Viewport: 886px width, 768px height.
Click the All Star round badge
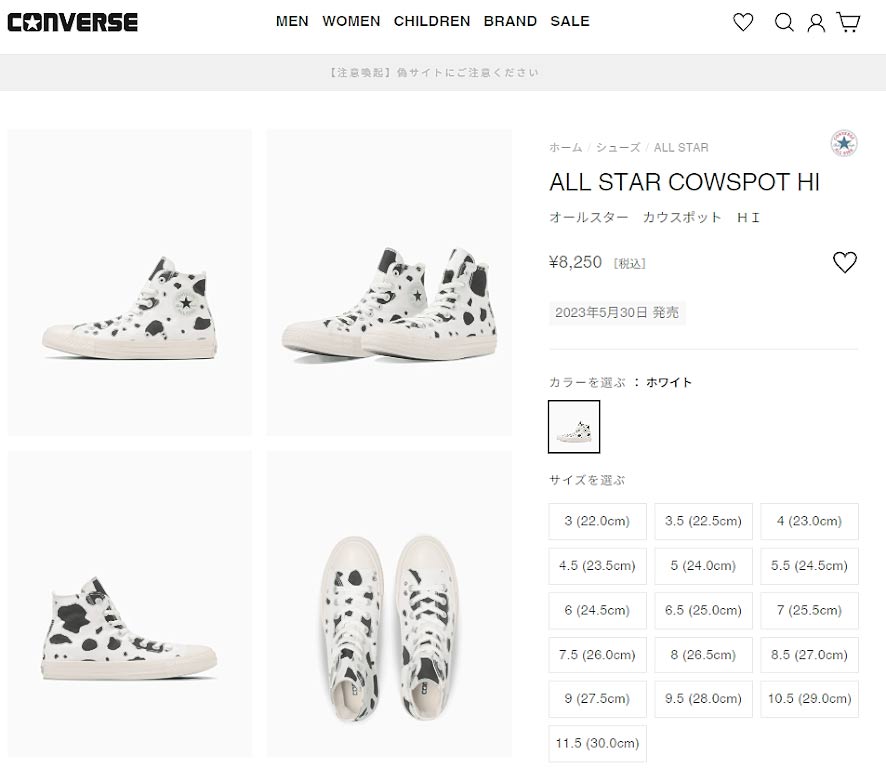point(844,144)
